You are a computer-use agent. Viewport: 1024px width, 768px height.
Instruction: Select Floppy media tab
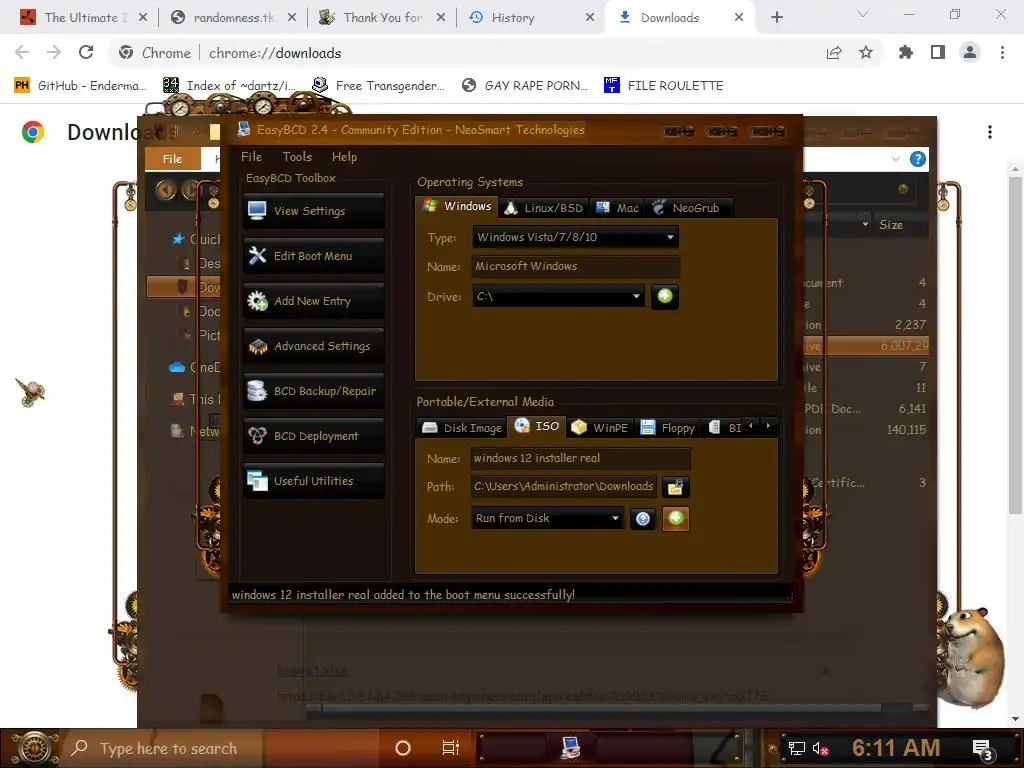(x=667, y=428)
